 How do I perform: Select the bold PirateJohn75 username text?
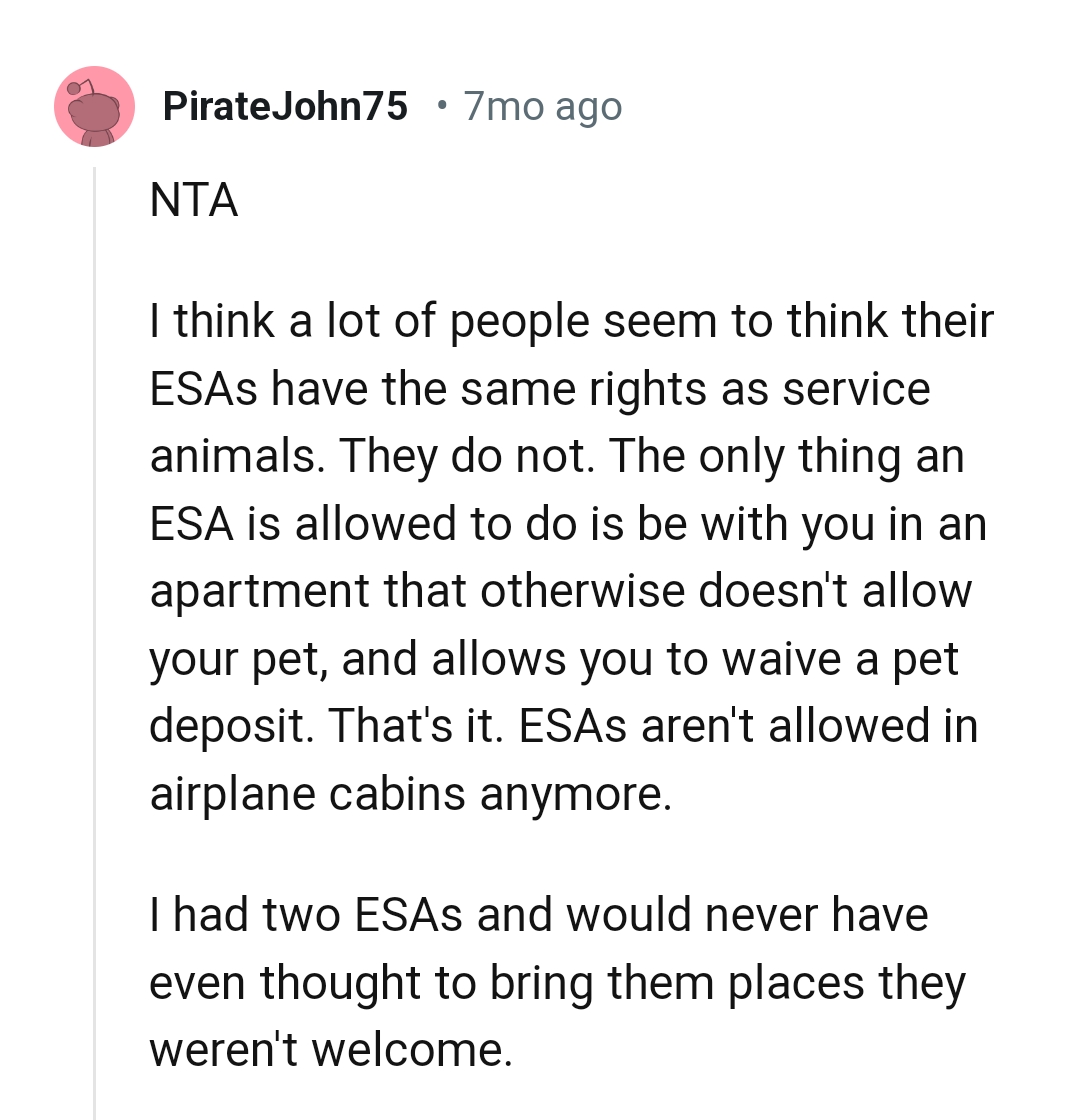click(x=285, y=105)
